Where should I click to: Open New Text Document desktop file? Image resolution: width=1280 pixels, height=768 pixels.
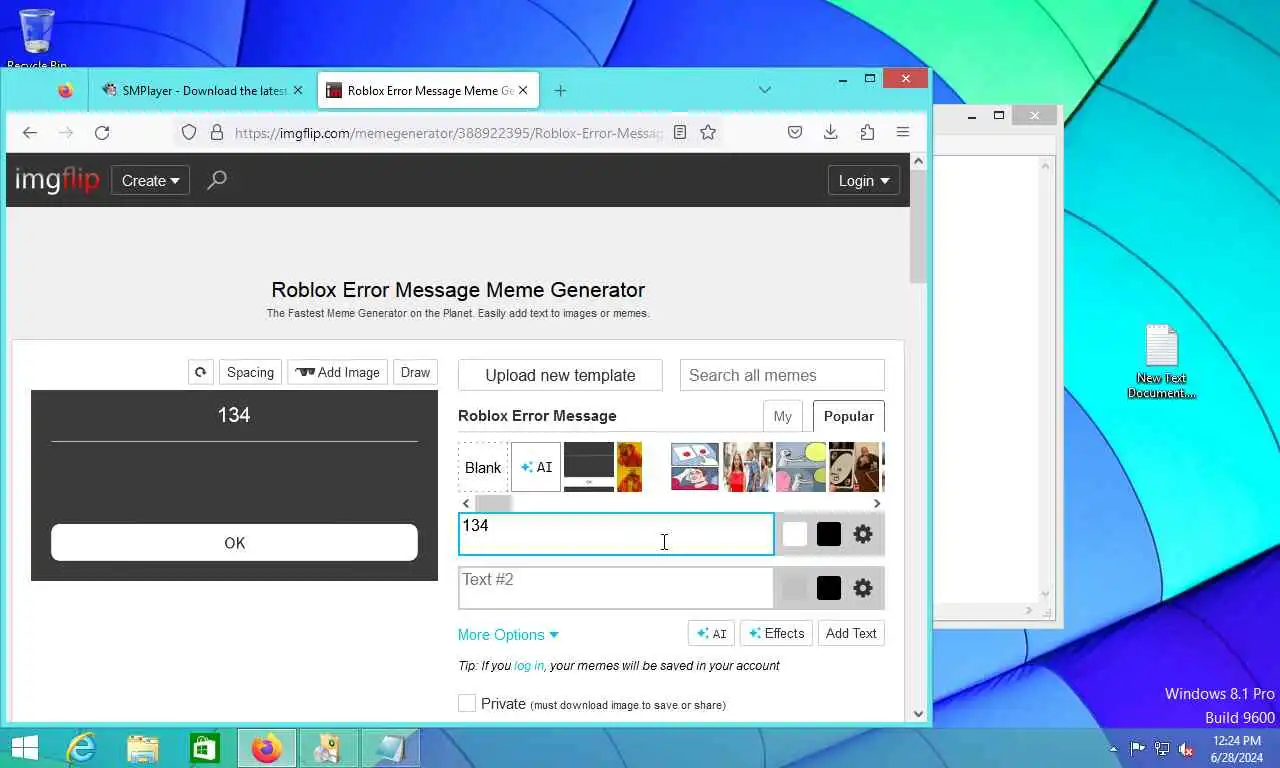[x=1162, y=361]
